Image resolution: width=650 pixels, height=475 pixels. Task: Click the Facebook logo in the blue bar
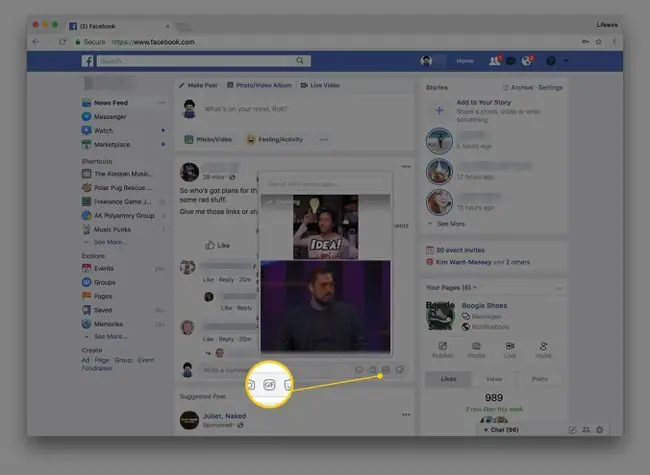[87, 61]
